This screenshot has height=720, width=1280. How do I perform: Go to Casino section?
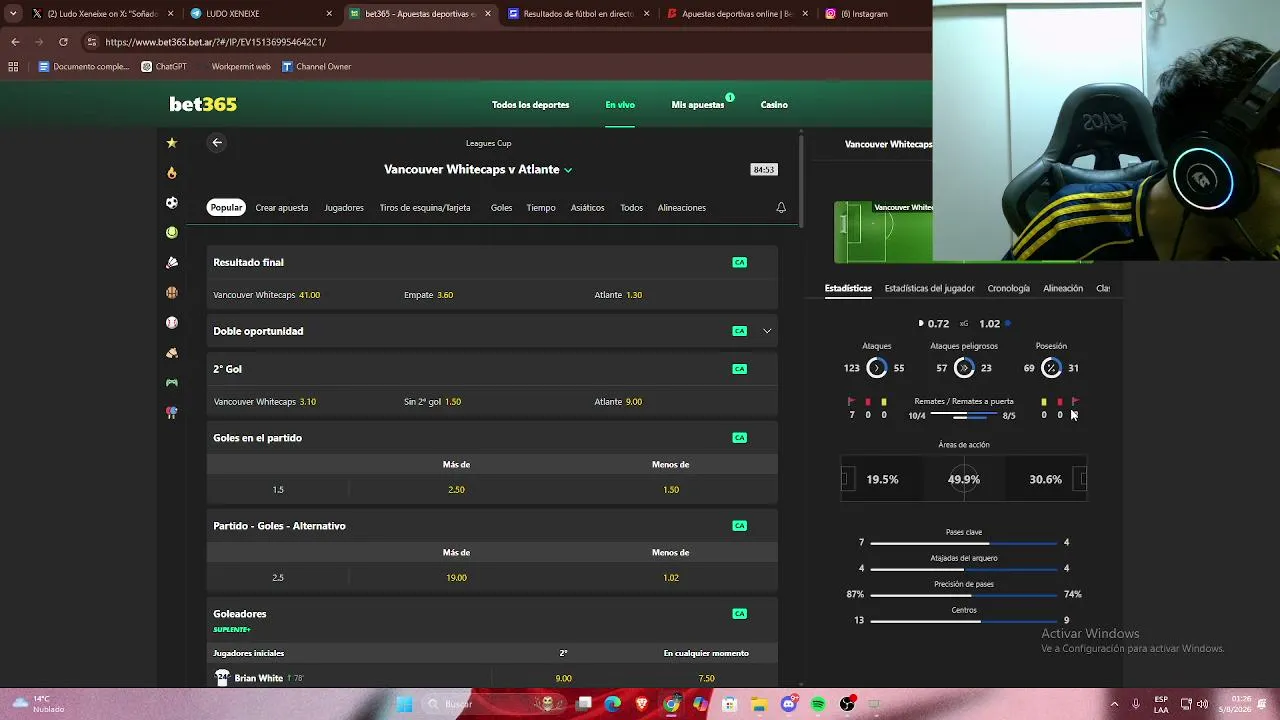coord(774,105)
